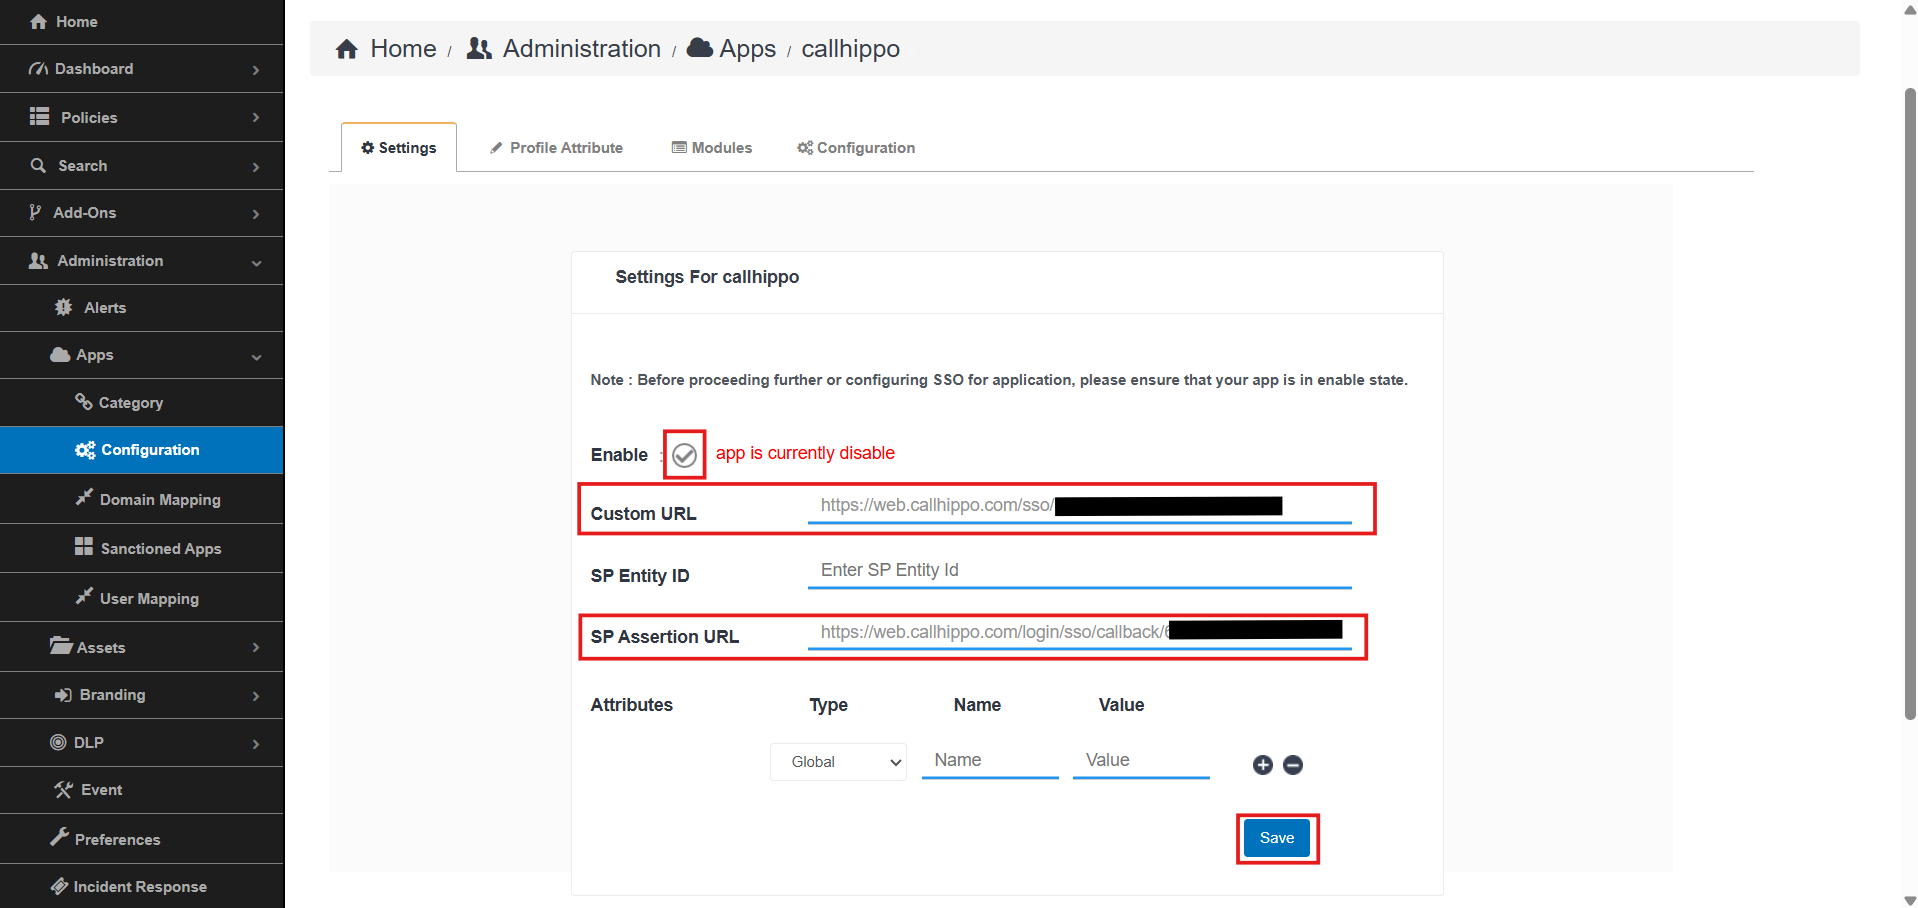This screenshot has height=908, width=1918.
Task: Switch to the Profile Attribute tab
Action: click(x=557, y=148)
